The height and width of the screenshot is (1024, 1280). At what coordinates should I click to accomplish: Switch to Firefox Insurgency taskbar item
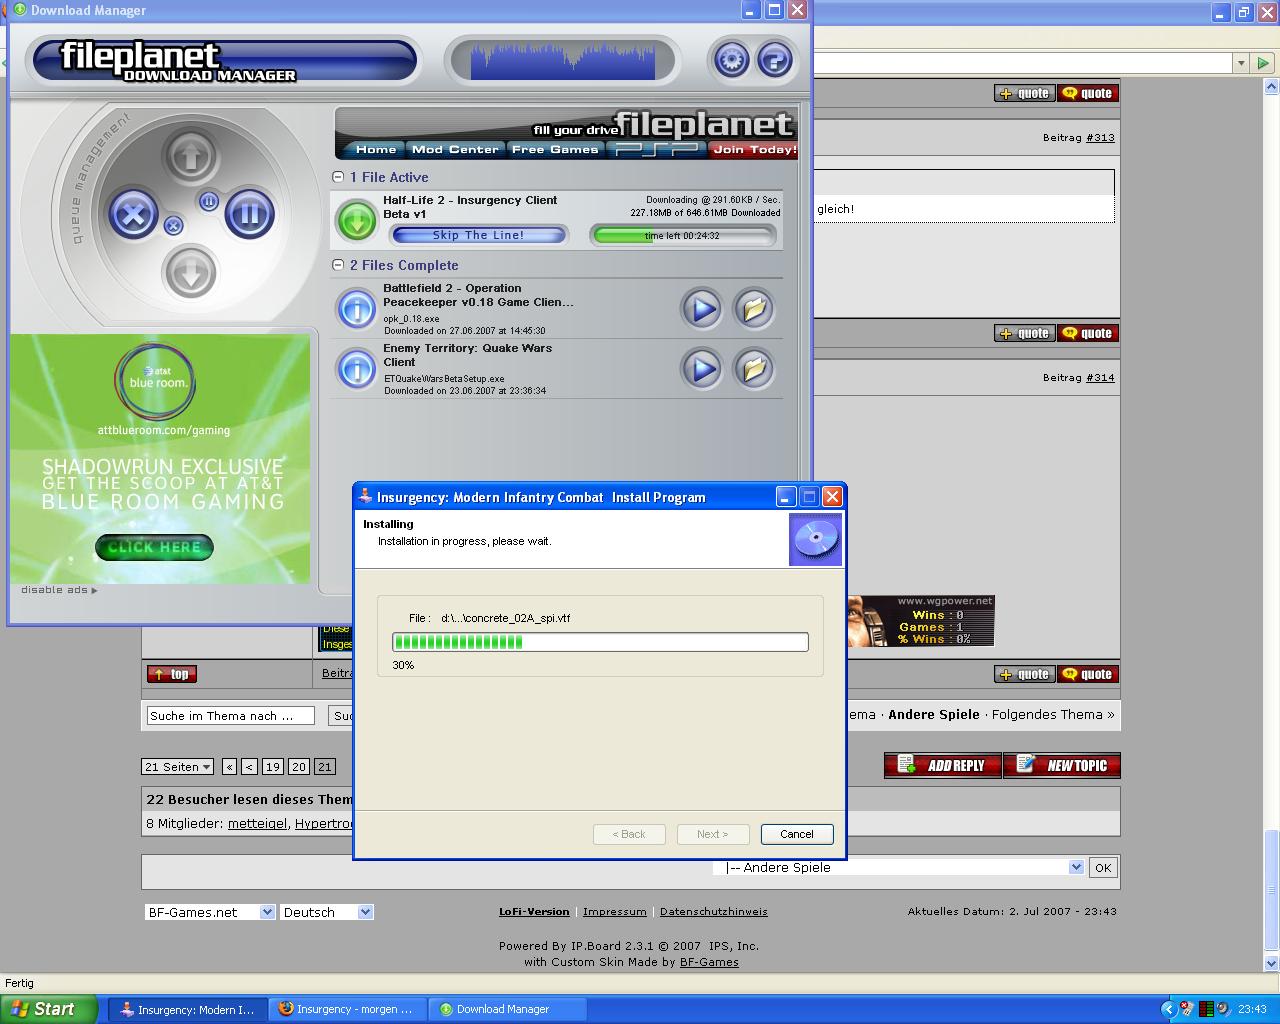[x=349, y=1009]
